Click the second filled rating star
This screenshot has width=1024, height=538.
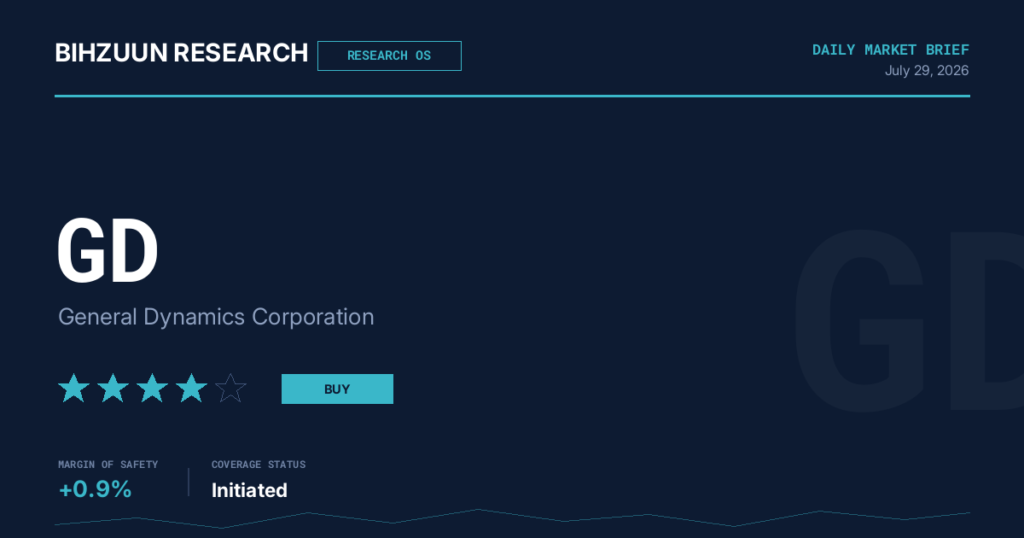coord(113,388)
